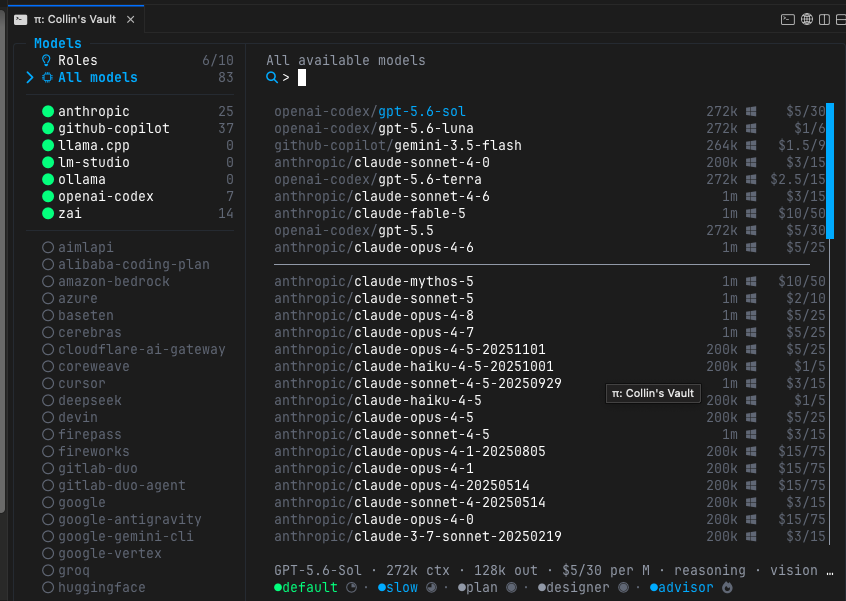This screenshot has width=846, height=601.
Task: Open the Roles section
Action: (137, 60)
